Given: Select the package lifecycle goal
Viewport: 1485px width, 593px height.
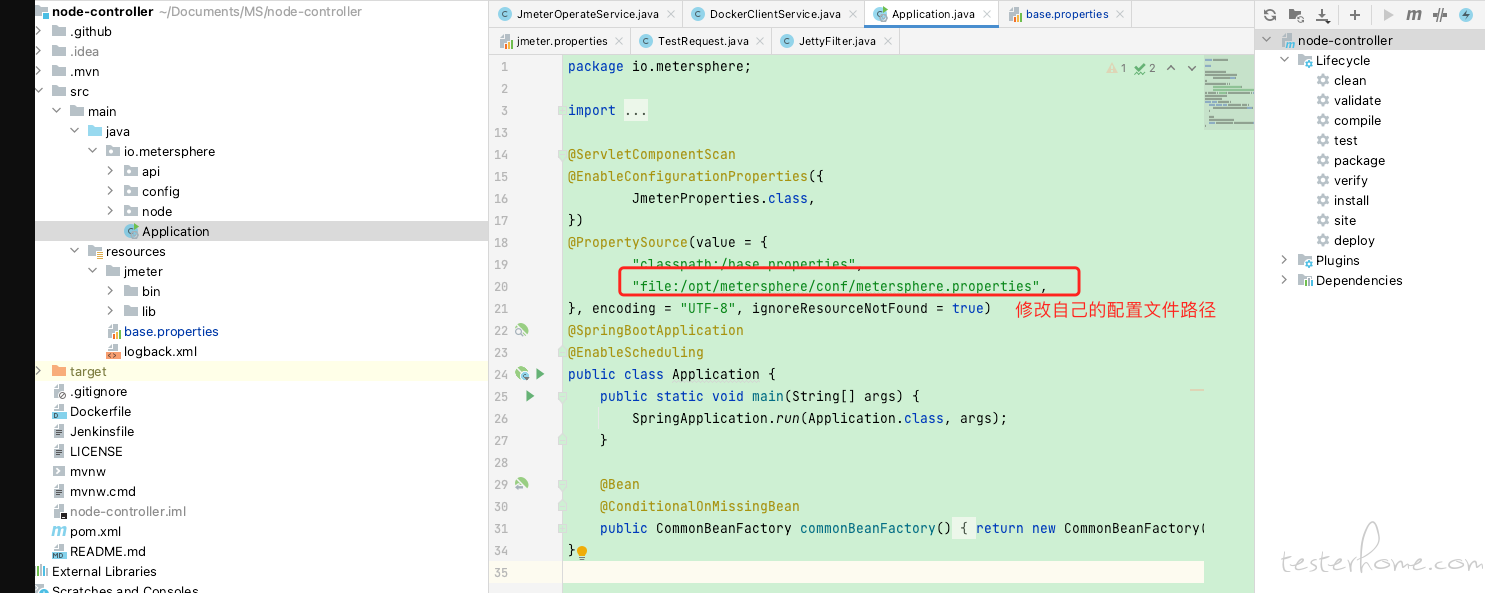Looking at the screenshot, I should pos(1359,160).
